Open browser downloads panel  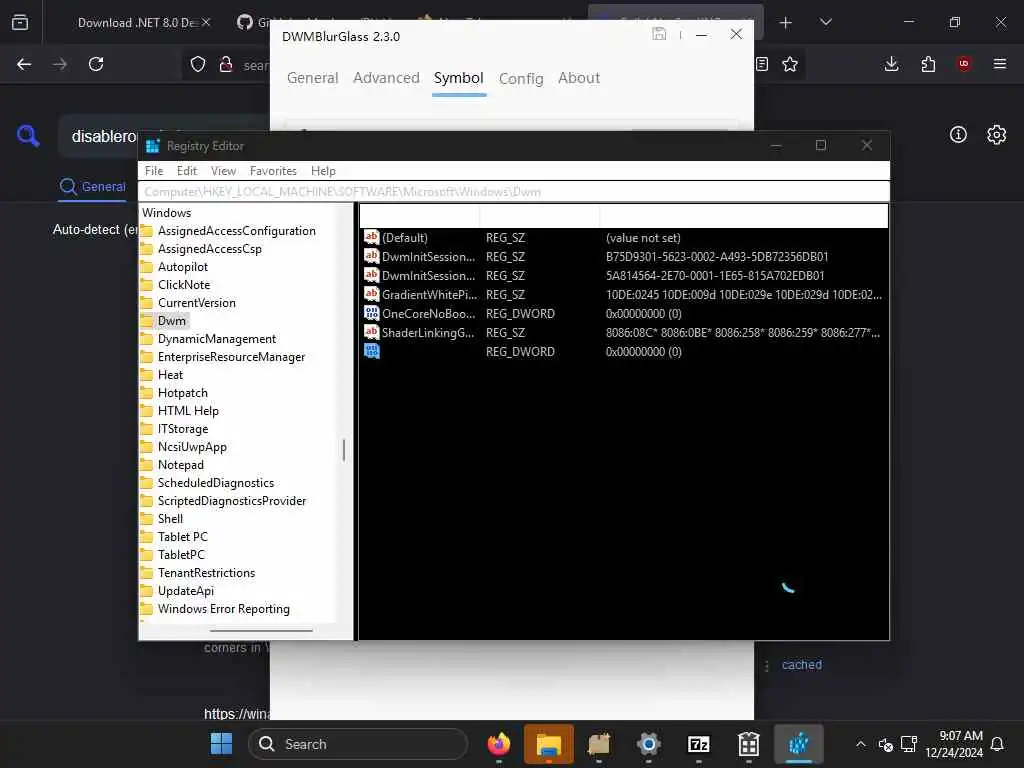tap(891, 64)
